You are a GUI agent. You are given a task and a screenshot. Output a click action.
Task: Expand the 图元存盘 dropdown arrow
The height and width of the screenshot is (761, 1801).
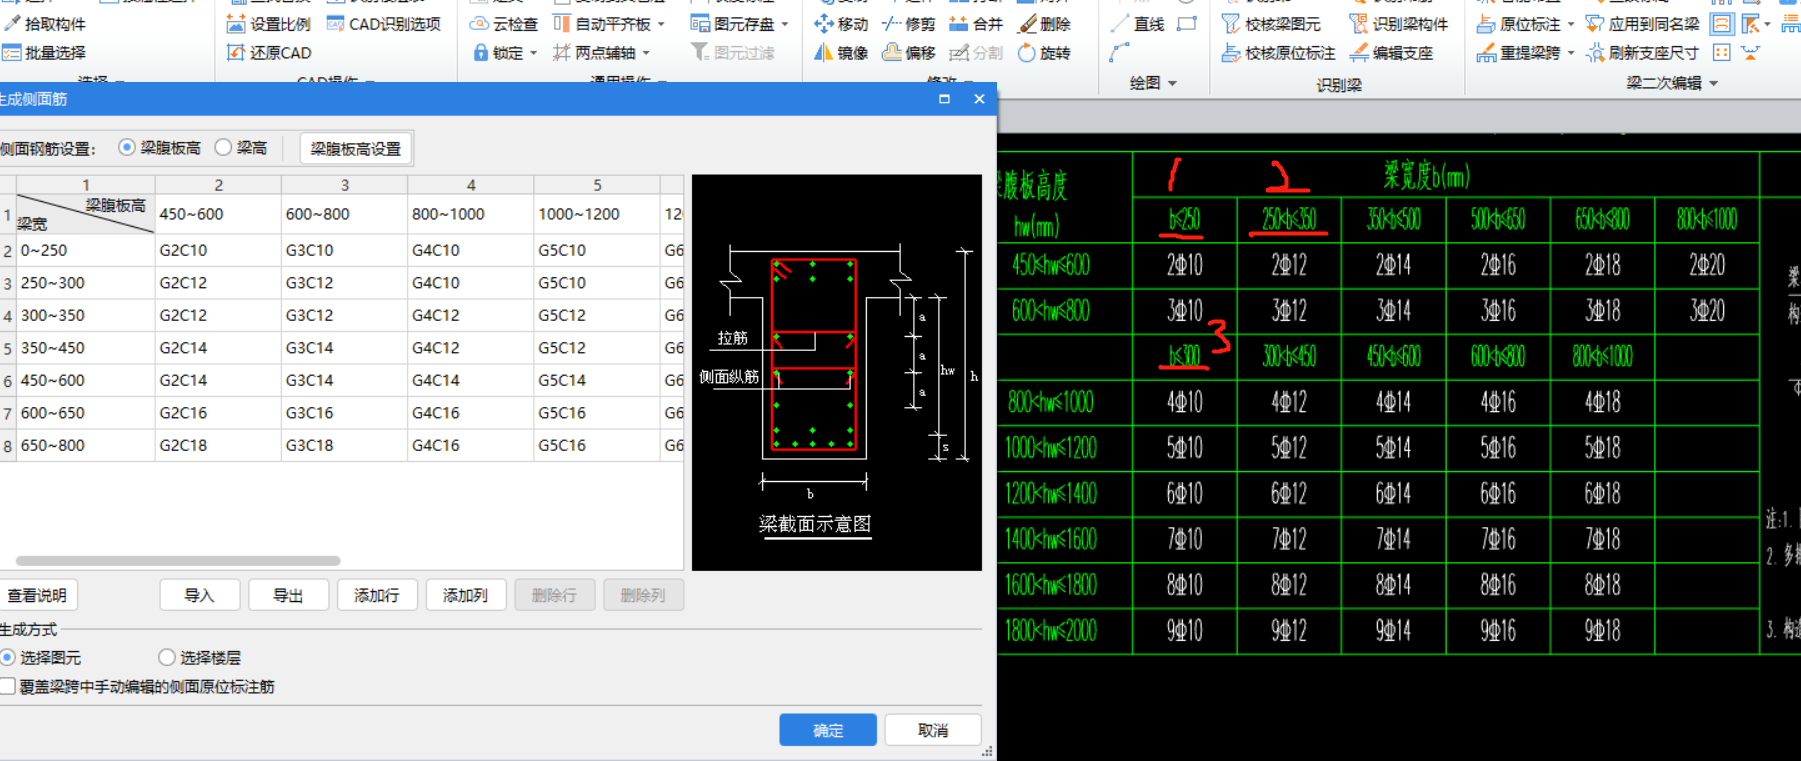pyautogui.click(x=785, y=24)
